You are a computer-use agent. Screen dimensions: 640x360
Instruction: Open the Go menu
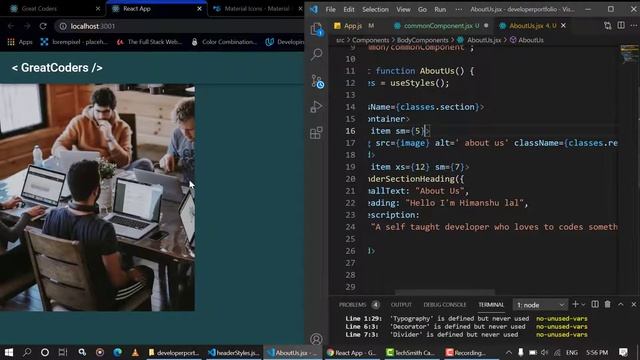click(422, 9)
